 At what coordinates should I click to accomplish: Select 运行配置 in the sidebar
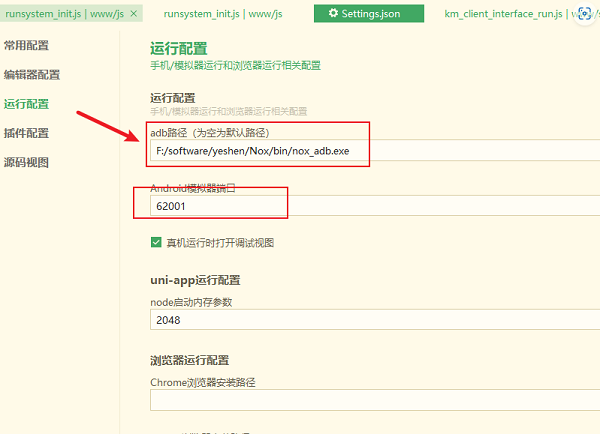click(x=26, y=104)
